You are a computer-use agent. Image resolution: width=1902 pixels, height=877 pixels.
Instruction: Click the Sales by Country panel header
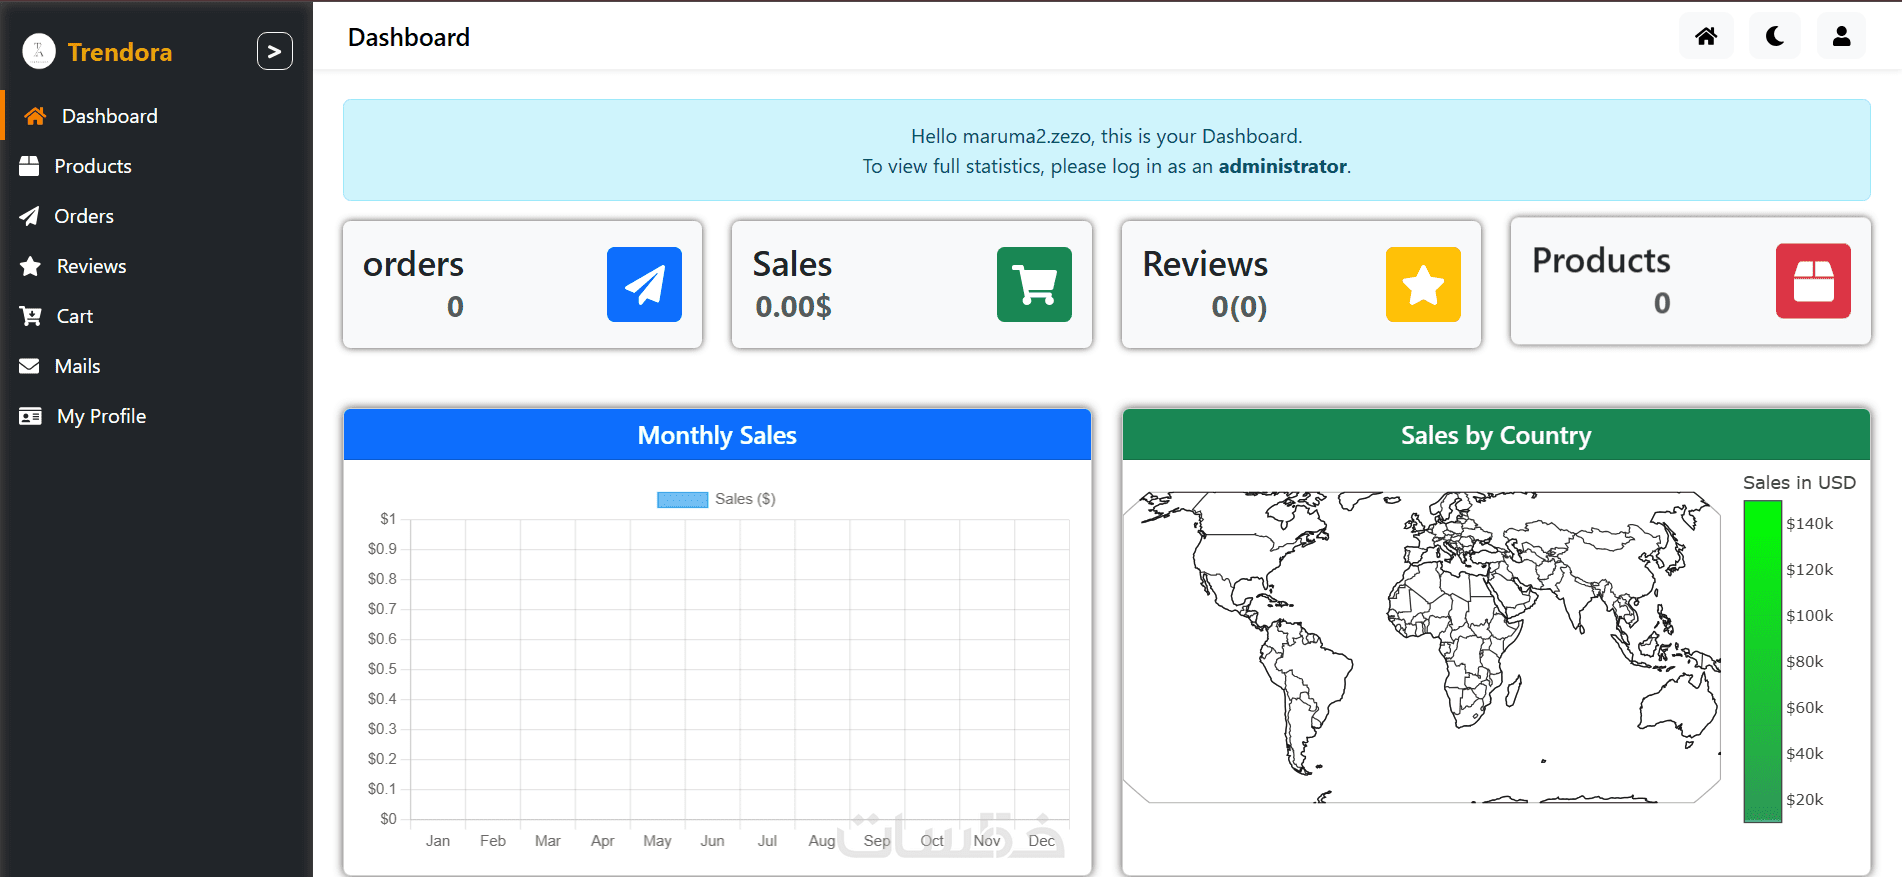[x=1496, y=435]
